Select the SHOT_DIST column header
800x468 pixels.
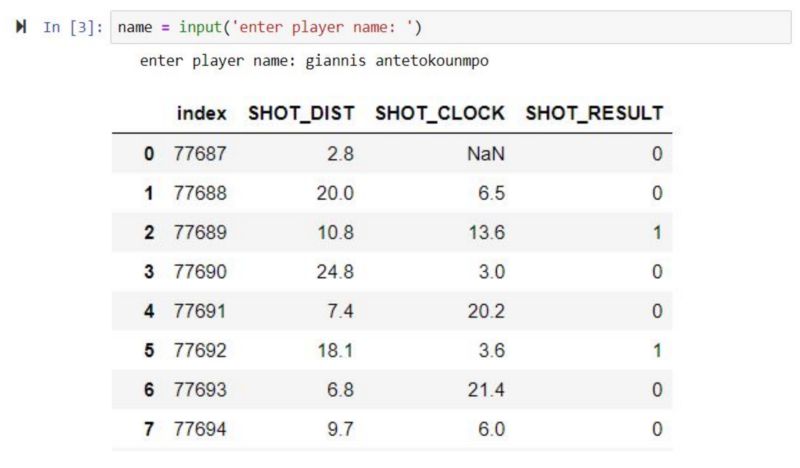point(301,114)
